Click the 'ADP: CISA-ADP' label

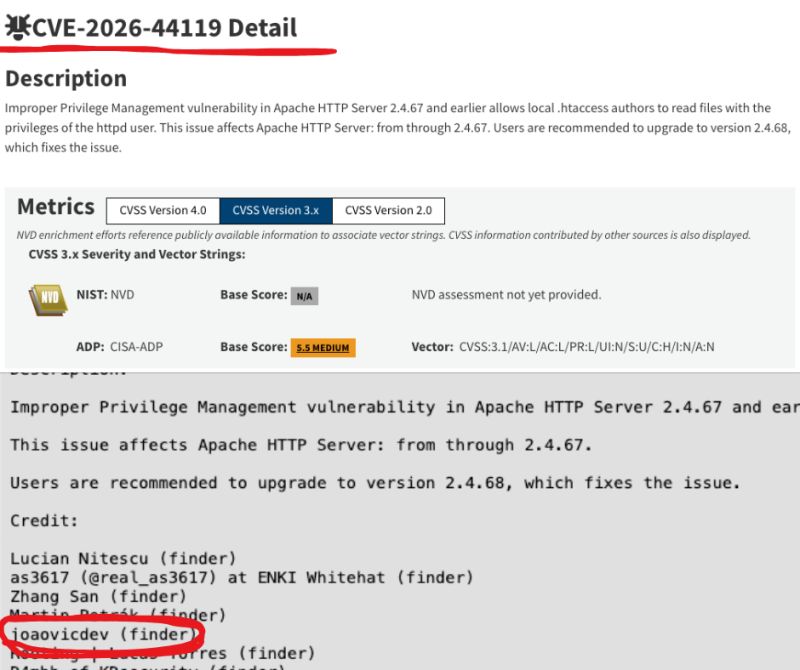pos(119,347)
